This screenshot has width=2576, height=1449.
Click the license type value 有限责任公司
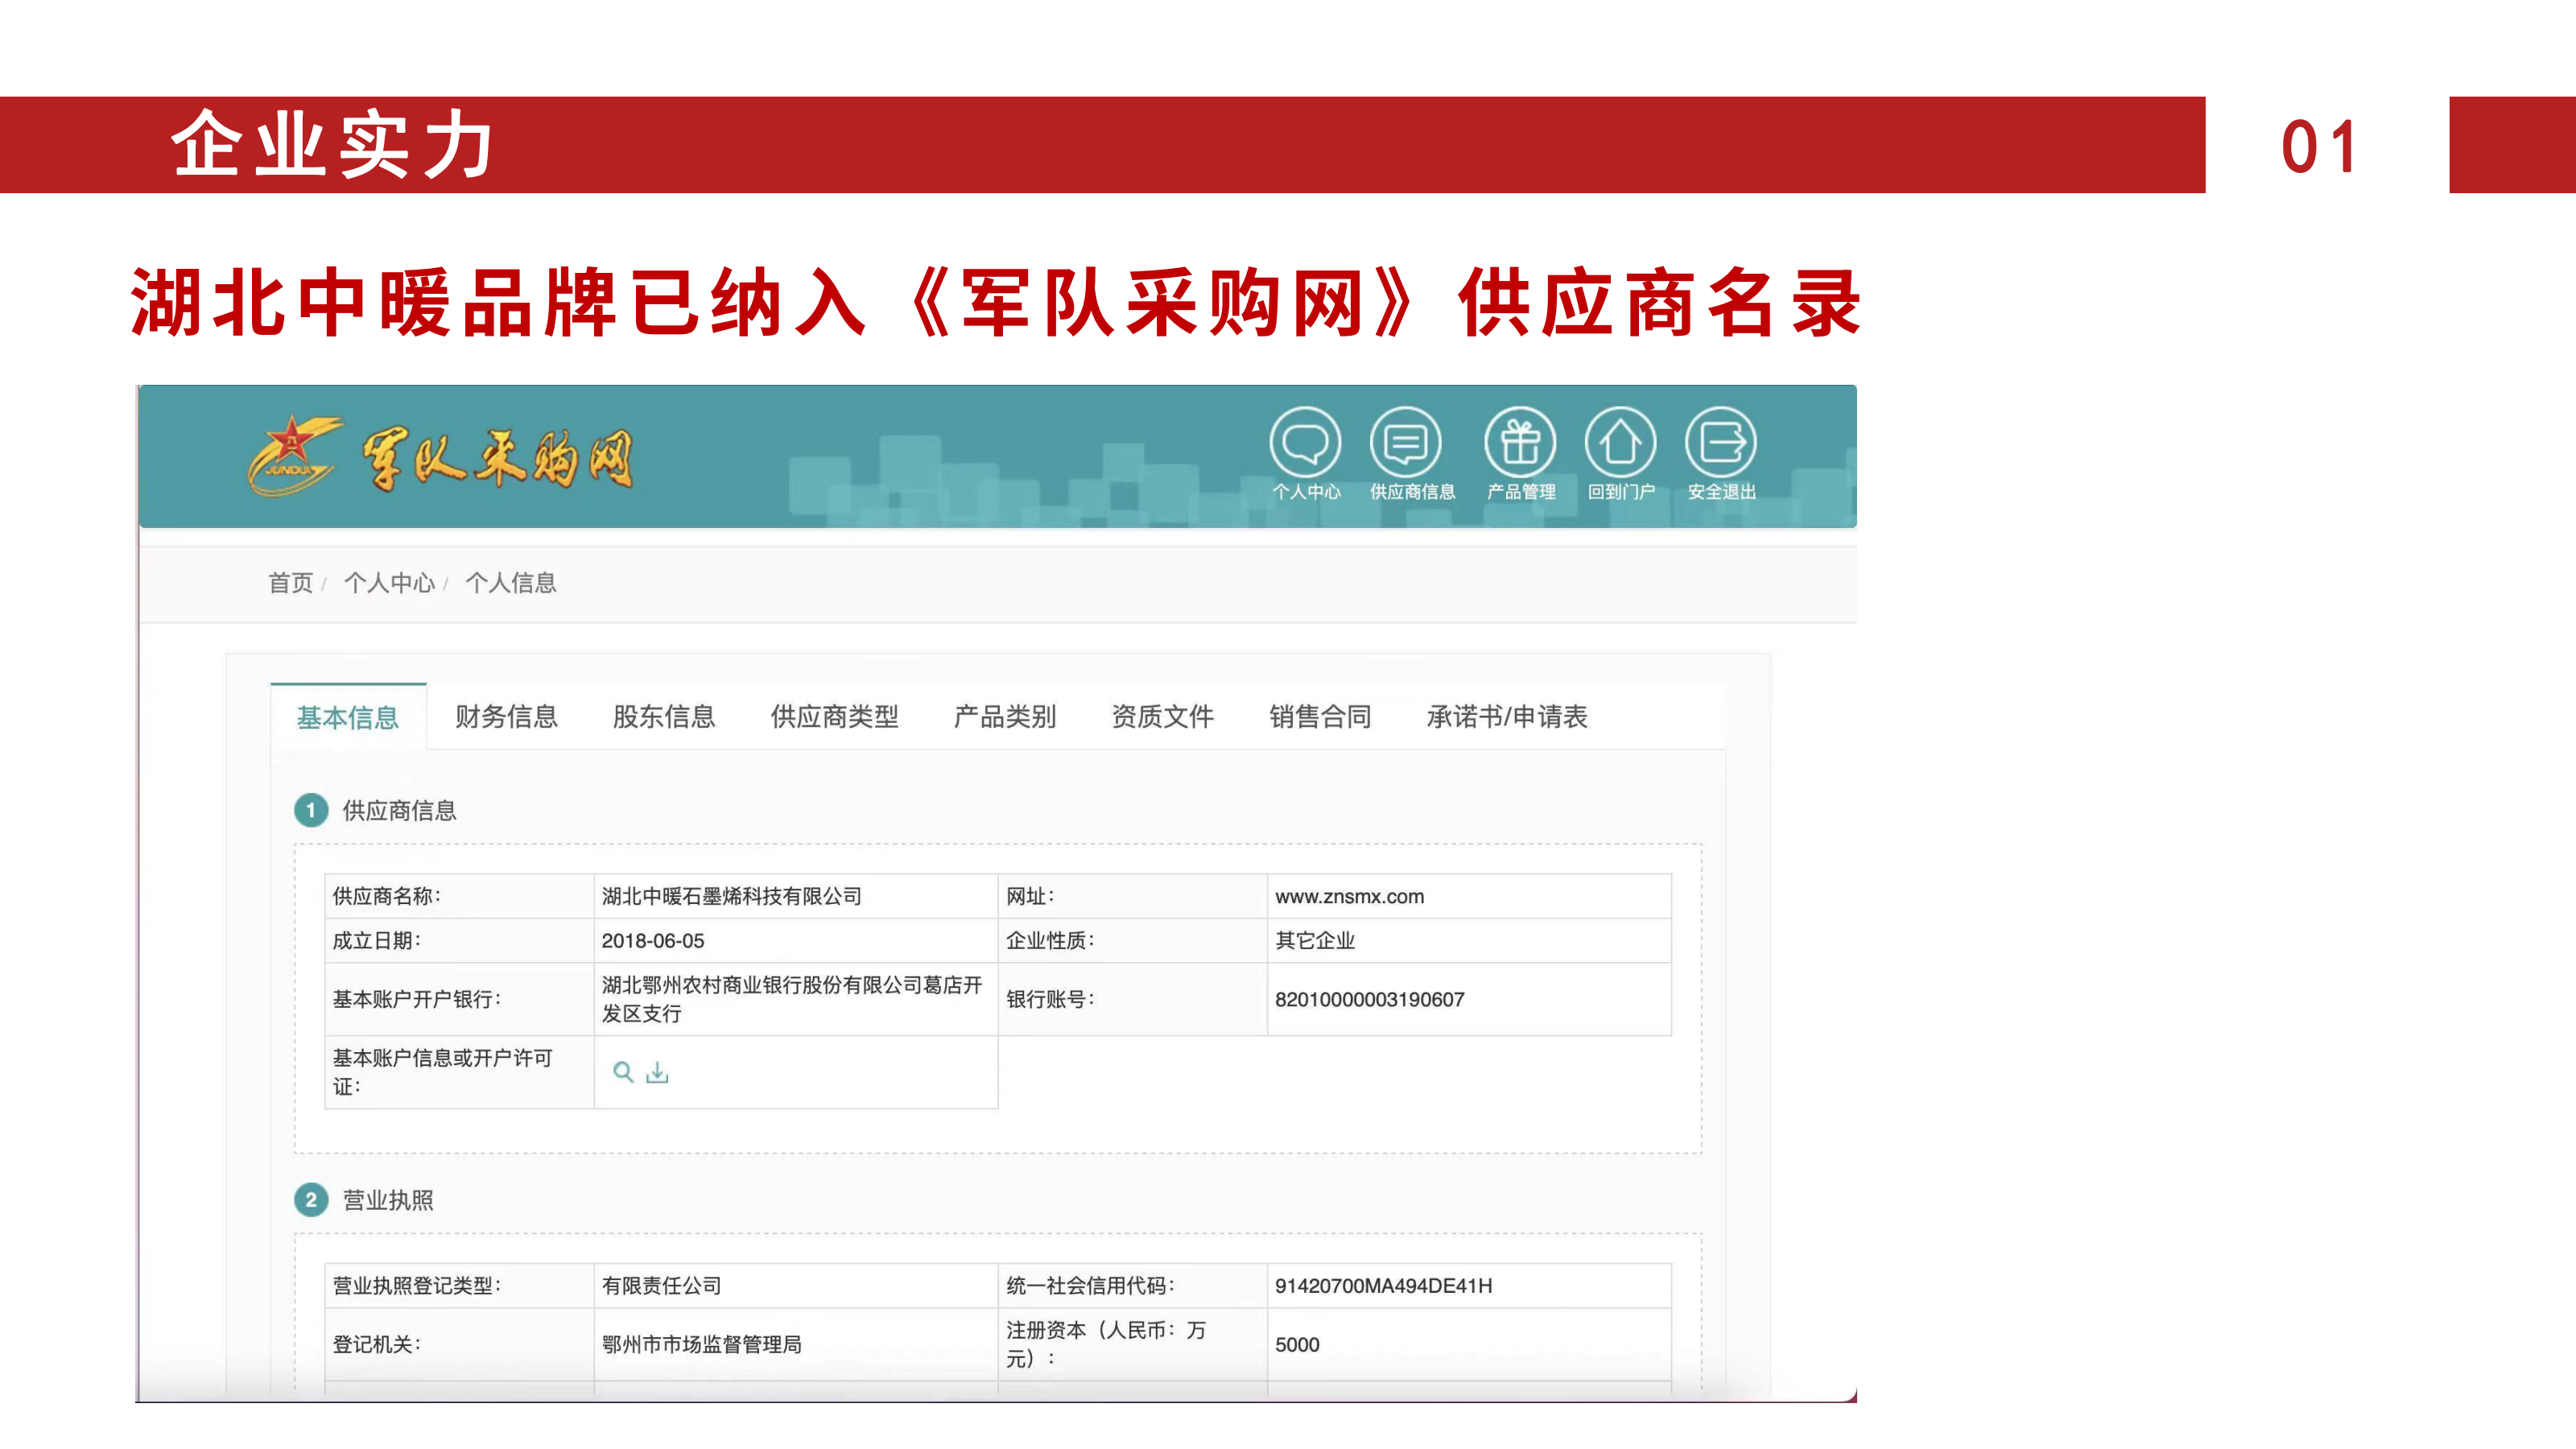[x=661, y=1286]
